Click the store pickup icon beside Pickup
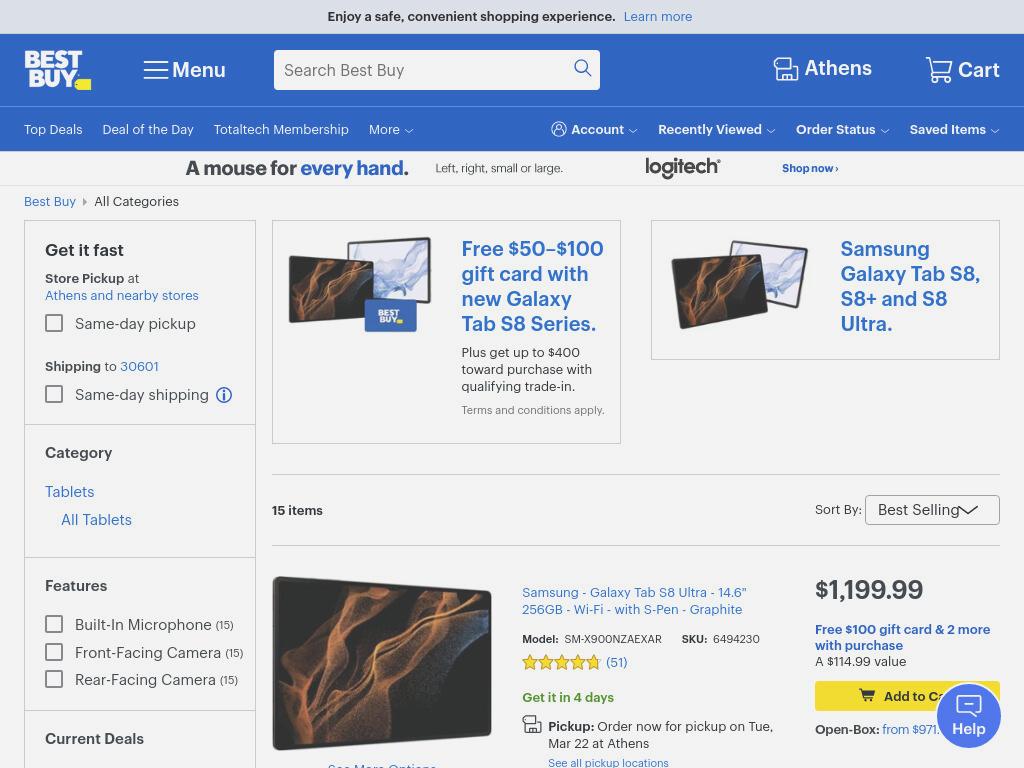Viewport: 1024px width, 768px height. point(532,725)
